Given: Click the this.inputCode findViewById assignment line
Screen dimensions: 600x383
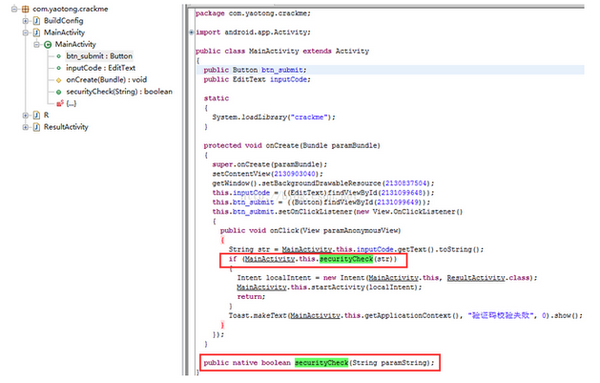Looking at the screenshot, I should [x=323, y=193].
